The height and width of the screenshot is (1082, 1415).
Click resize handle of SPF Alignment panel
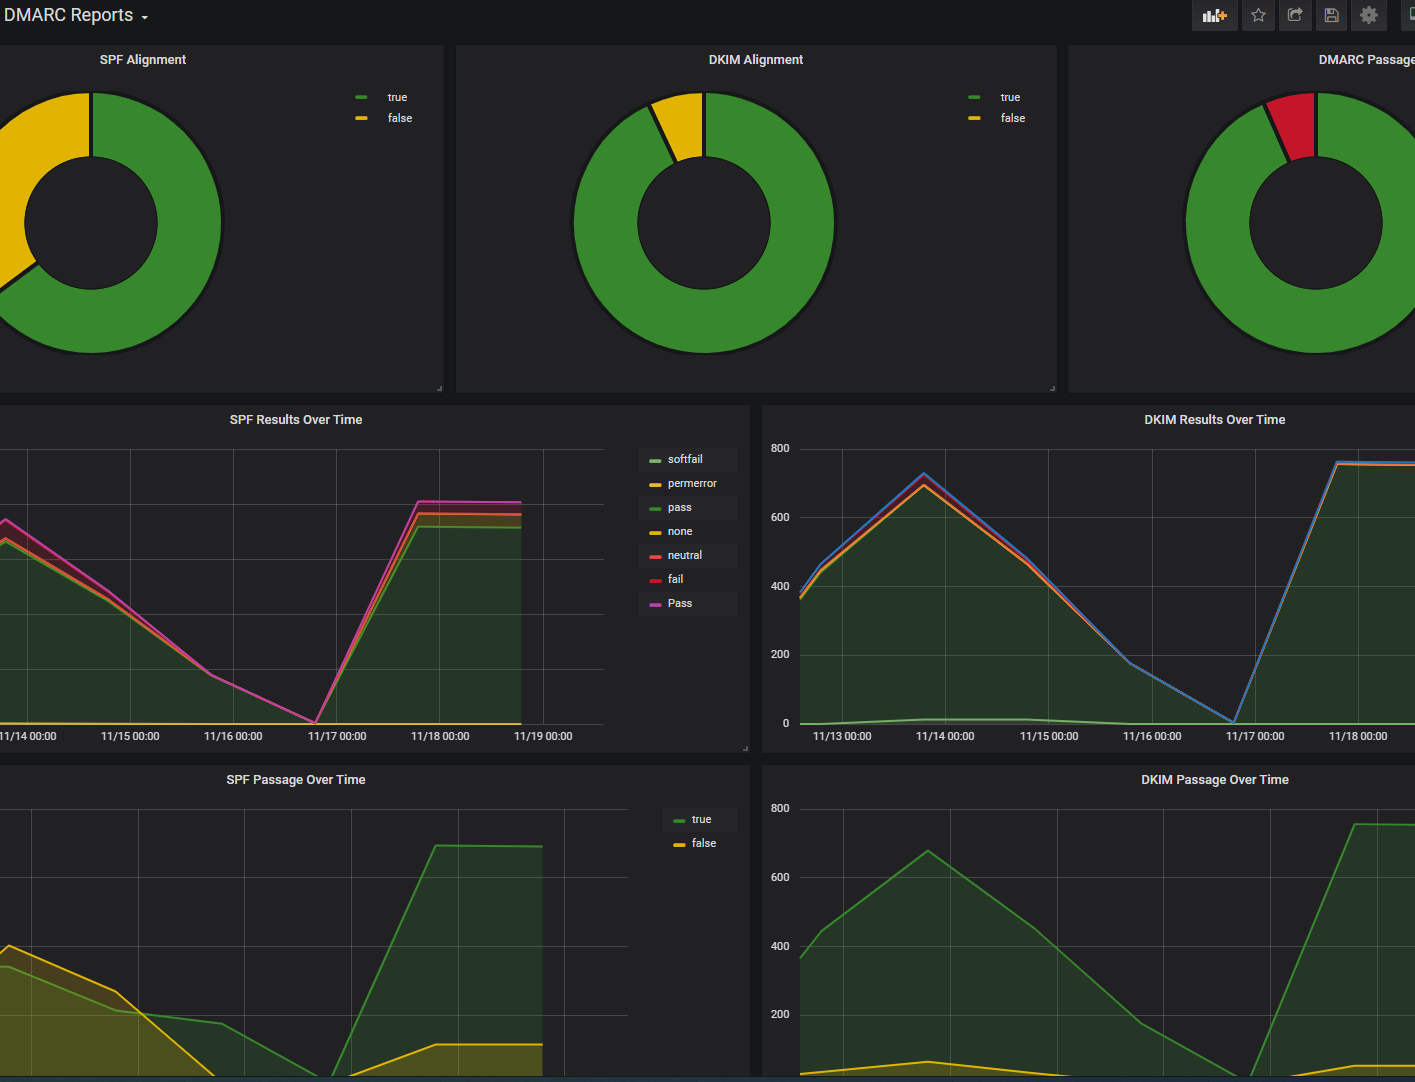point(439,388)
